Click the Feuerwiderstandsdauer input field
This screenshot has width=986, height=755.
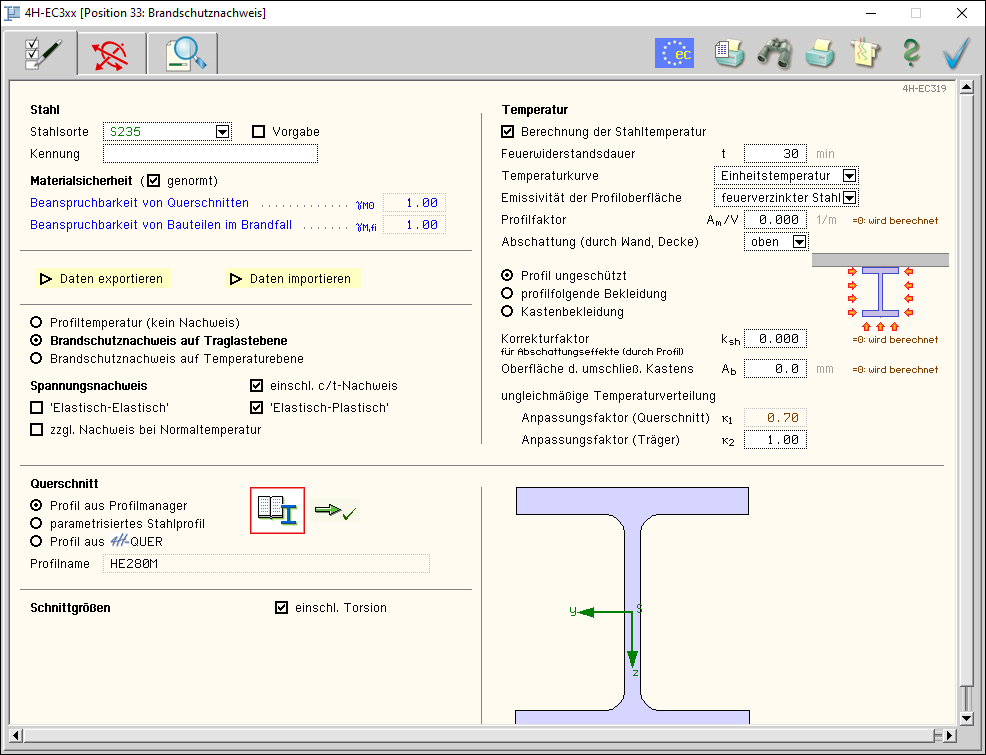click(775, 154)
